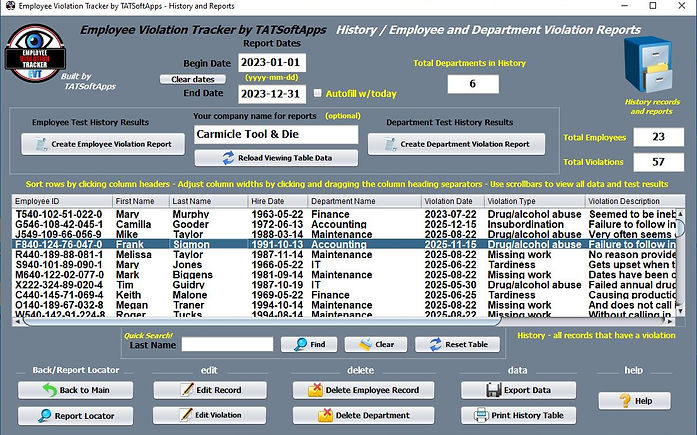This screenshot has height=435, width=697.
Task: Select the highlighted Frank Sigmon row
Action: [x=344, y=244]
